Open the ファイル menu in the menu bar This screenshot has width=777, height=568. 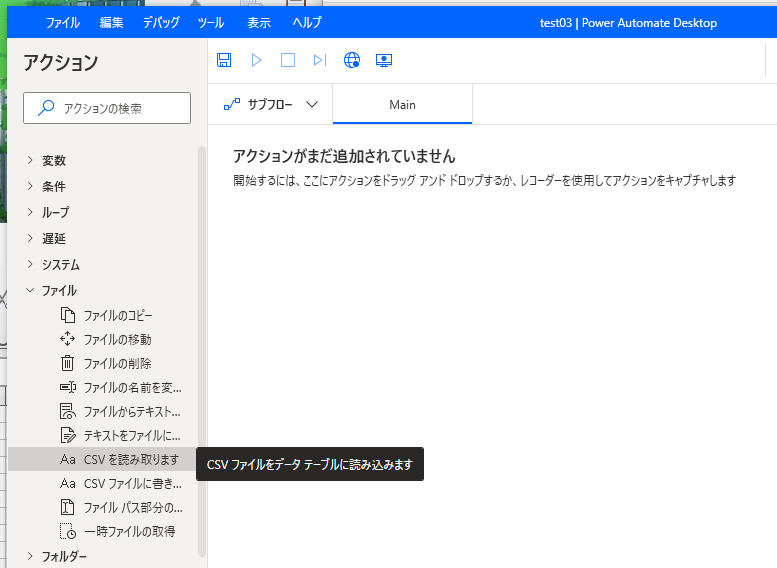coord(63,23)
